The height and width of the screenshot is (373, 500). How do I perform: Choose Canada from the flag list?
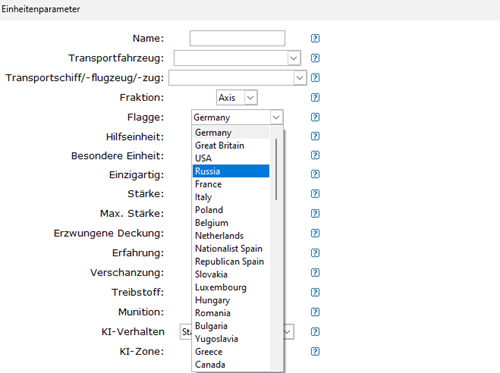(x=231, y=364)
